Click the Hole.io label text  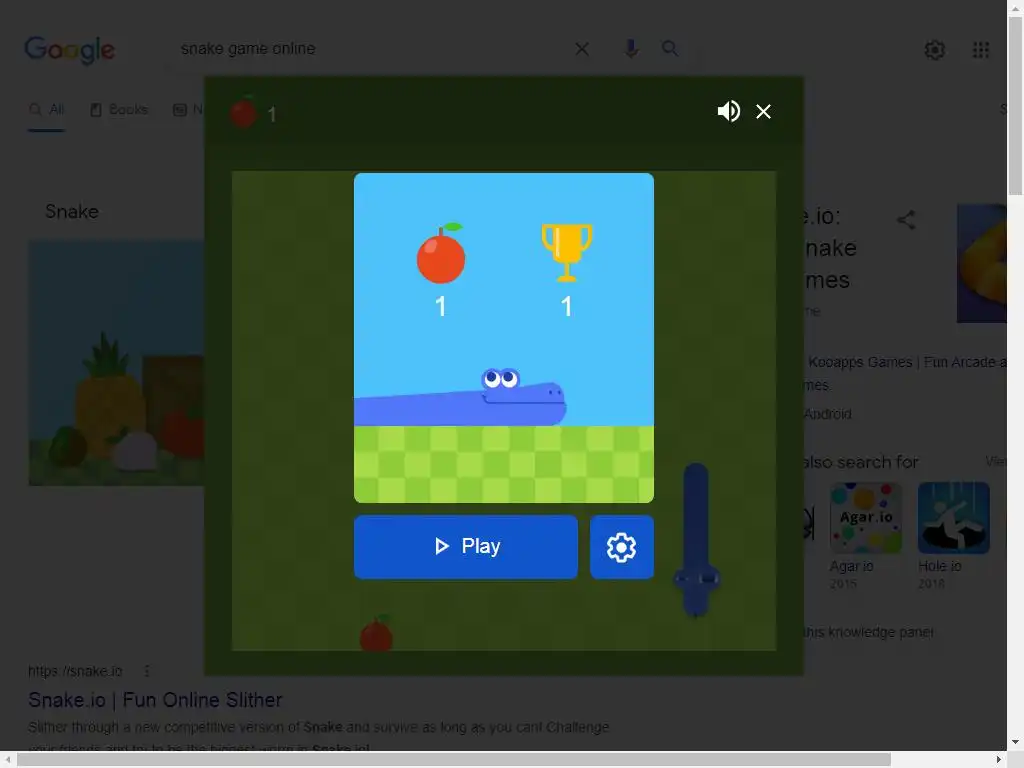pyautogui.click(x=940, y=566)
